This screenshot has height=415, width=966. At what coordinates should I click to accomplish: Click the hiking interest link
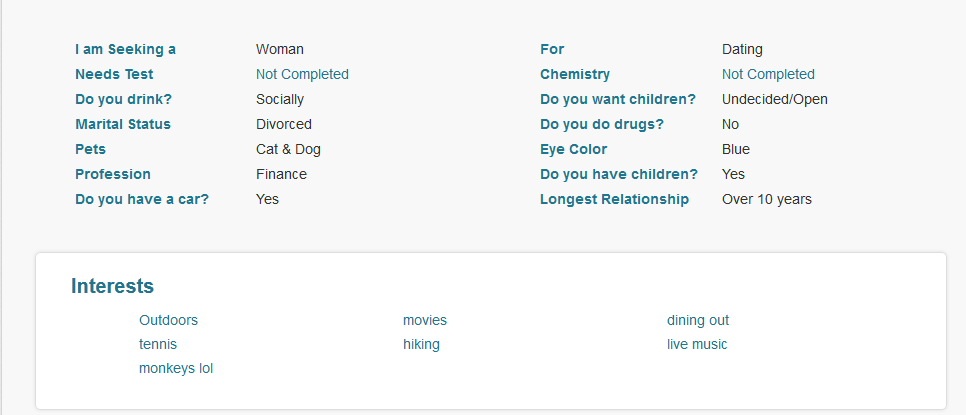(x=421, y=344)
